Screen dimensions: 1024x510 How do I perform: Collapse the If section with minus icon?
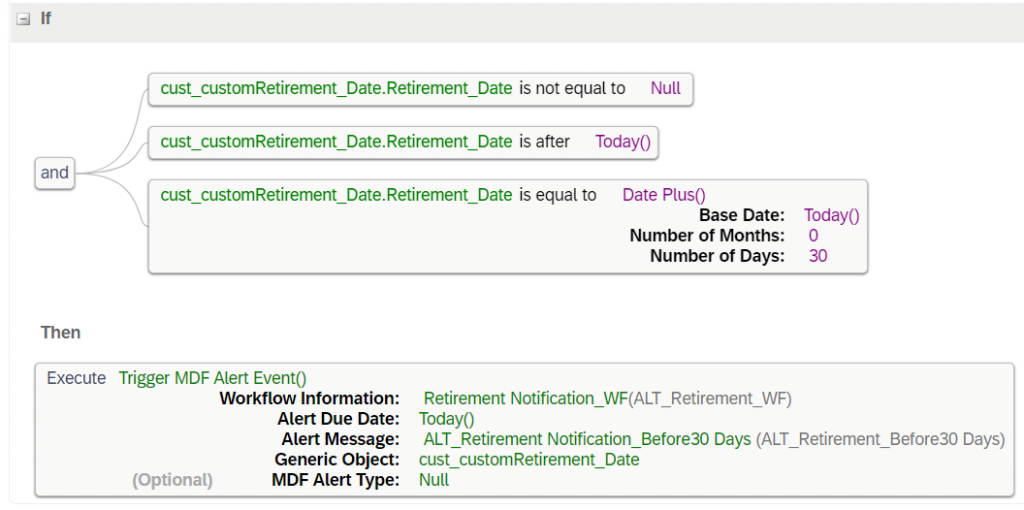[x=24, y=20]
